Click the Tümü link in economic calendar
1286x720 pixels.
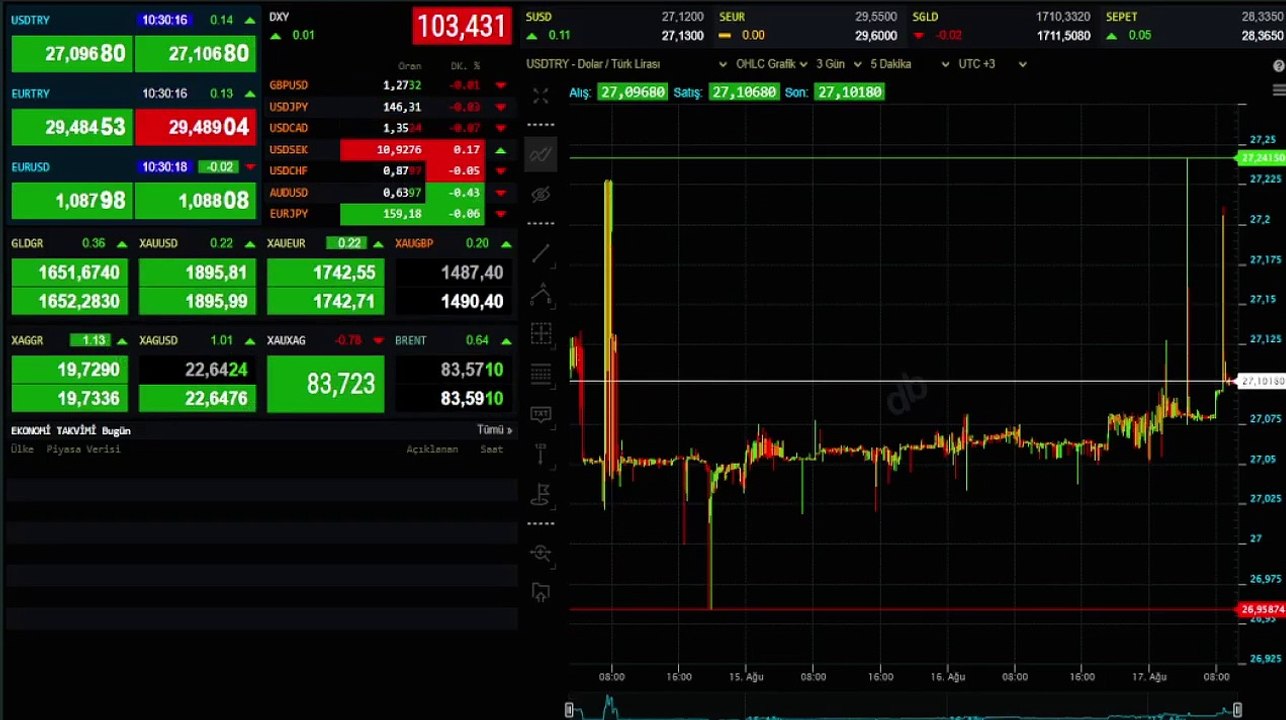coord(494,430)
